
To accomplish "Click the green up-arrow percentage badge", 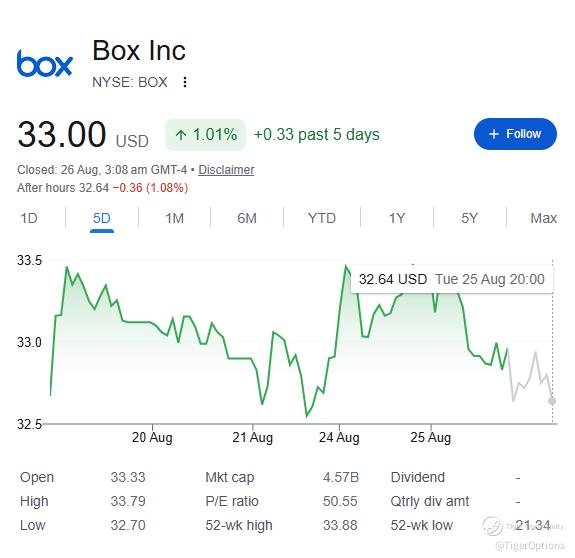I will [205, 135].
